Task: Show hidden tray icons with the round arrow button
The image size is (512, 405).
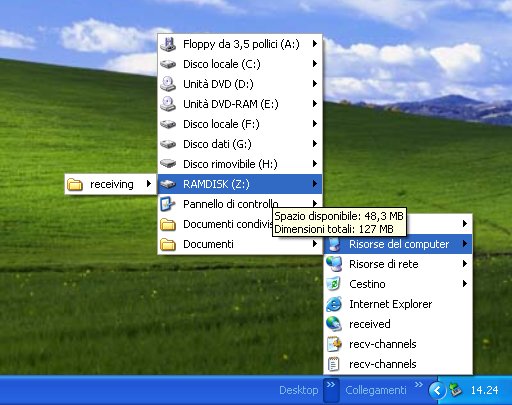Action: (x=437, y=390)
